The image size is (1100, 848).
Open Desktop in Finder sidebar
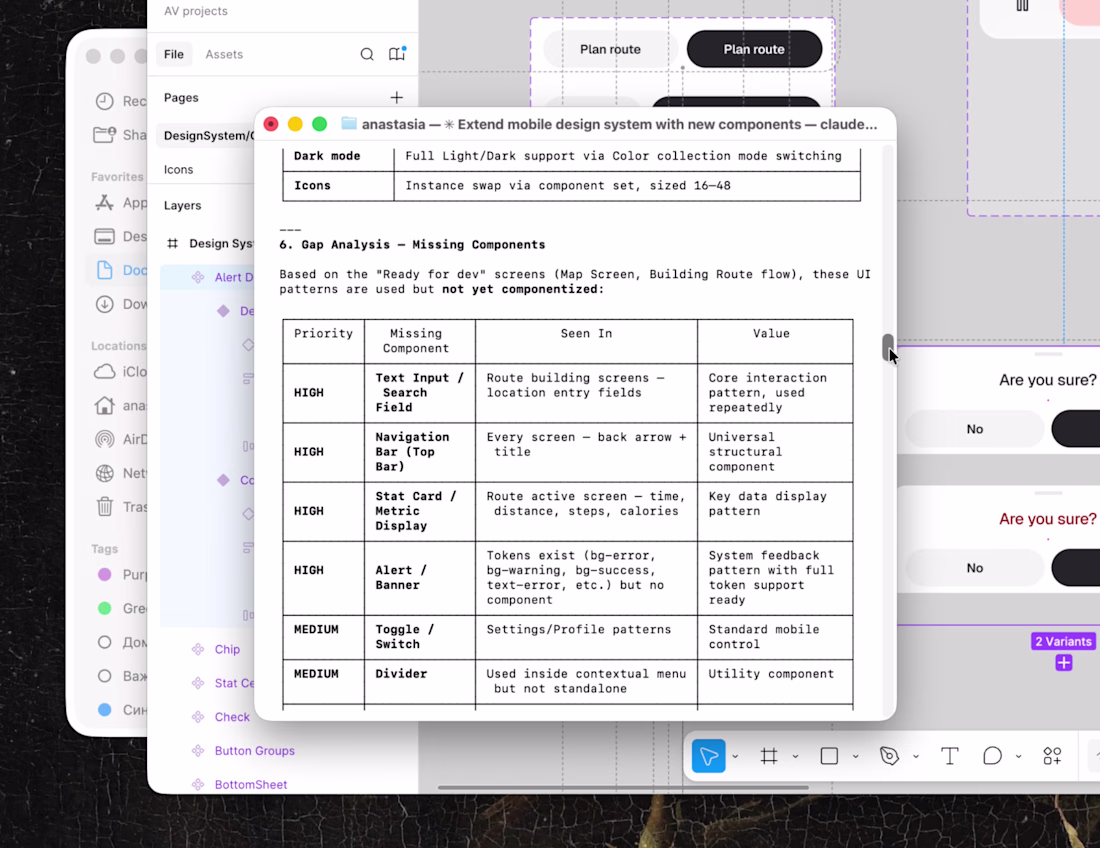[121, 236]
